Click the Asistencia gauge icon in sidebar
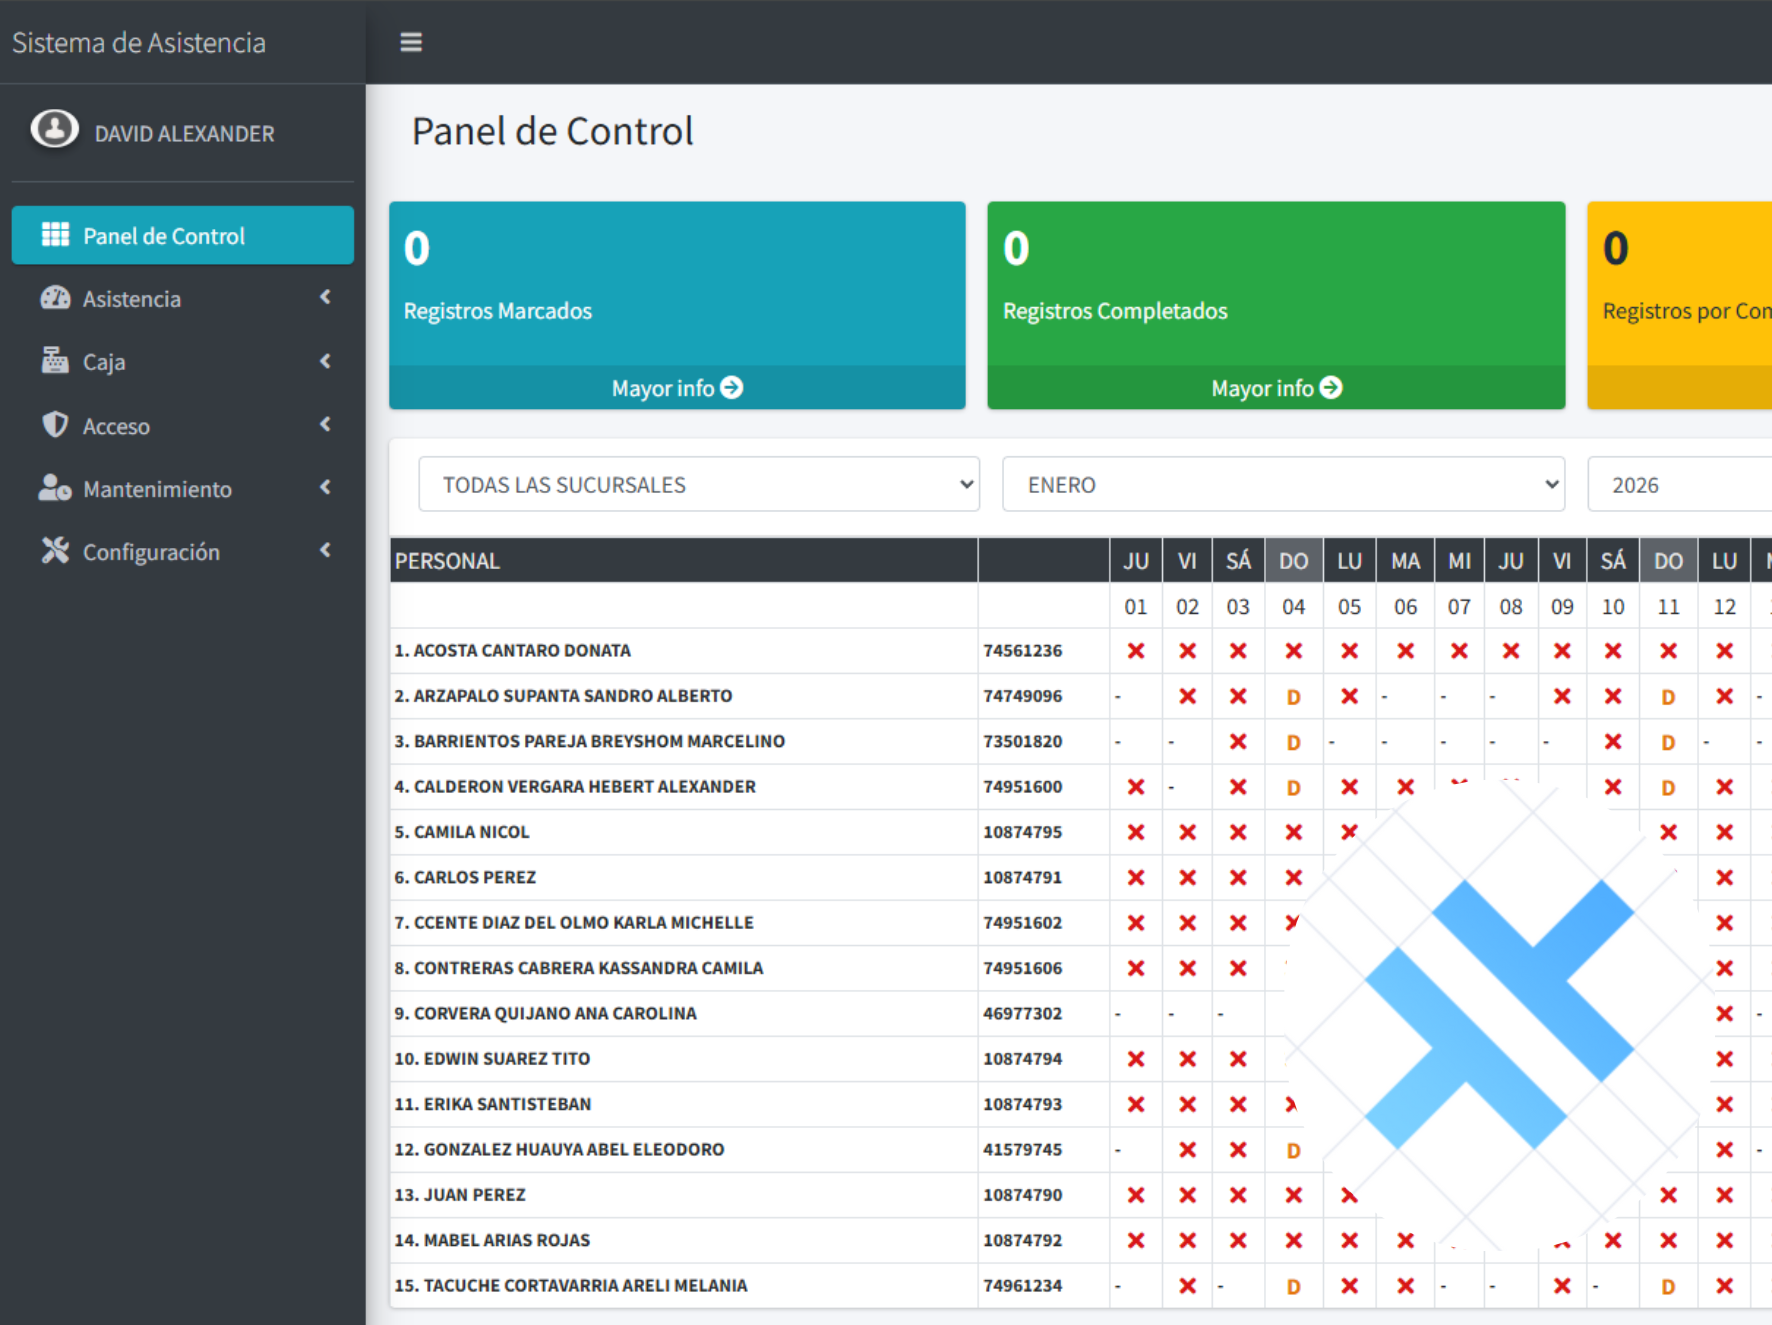 pyautogui.click(x=55, y=298)
